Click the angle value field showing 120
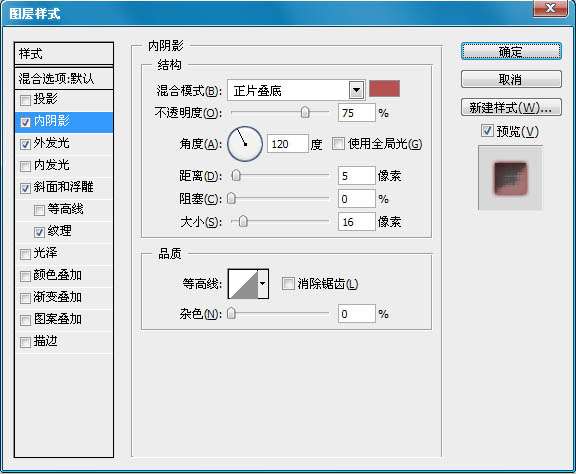This screenshot has width=576, height=474. coord(287,144)
